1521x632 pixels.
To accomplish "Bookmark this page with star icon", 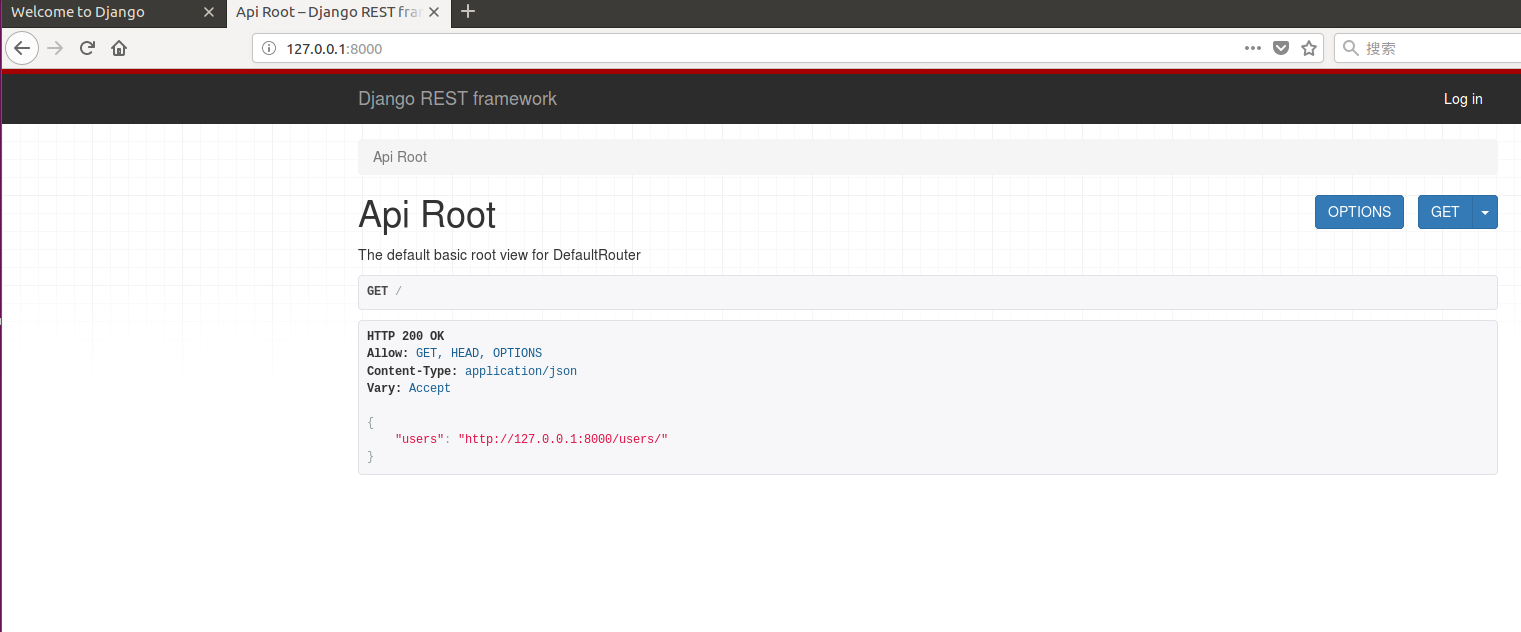I will pyautogui.click(x=1309, y=48).
